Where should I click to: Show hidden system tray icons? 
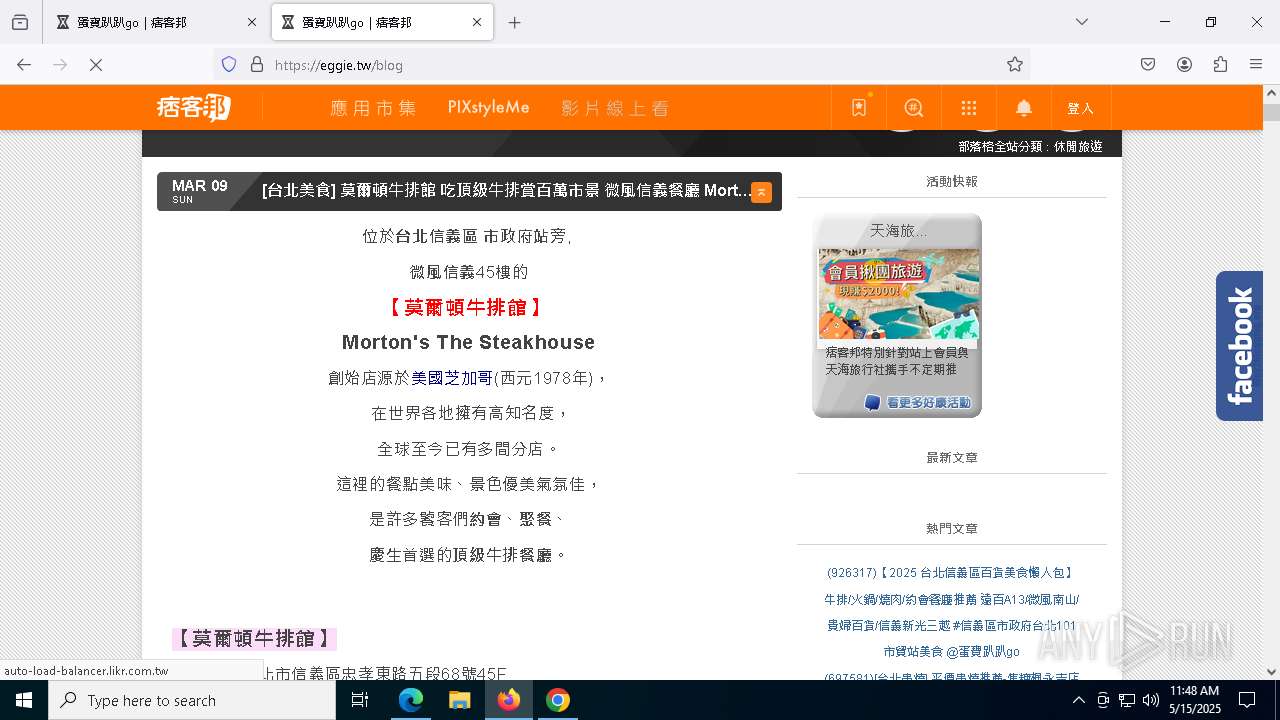click(x=1078, y=700)
